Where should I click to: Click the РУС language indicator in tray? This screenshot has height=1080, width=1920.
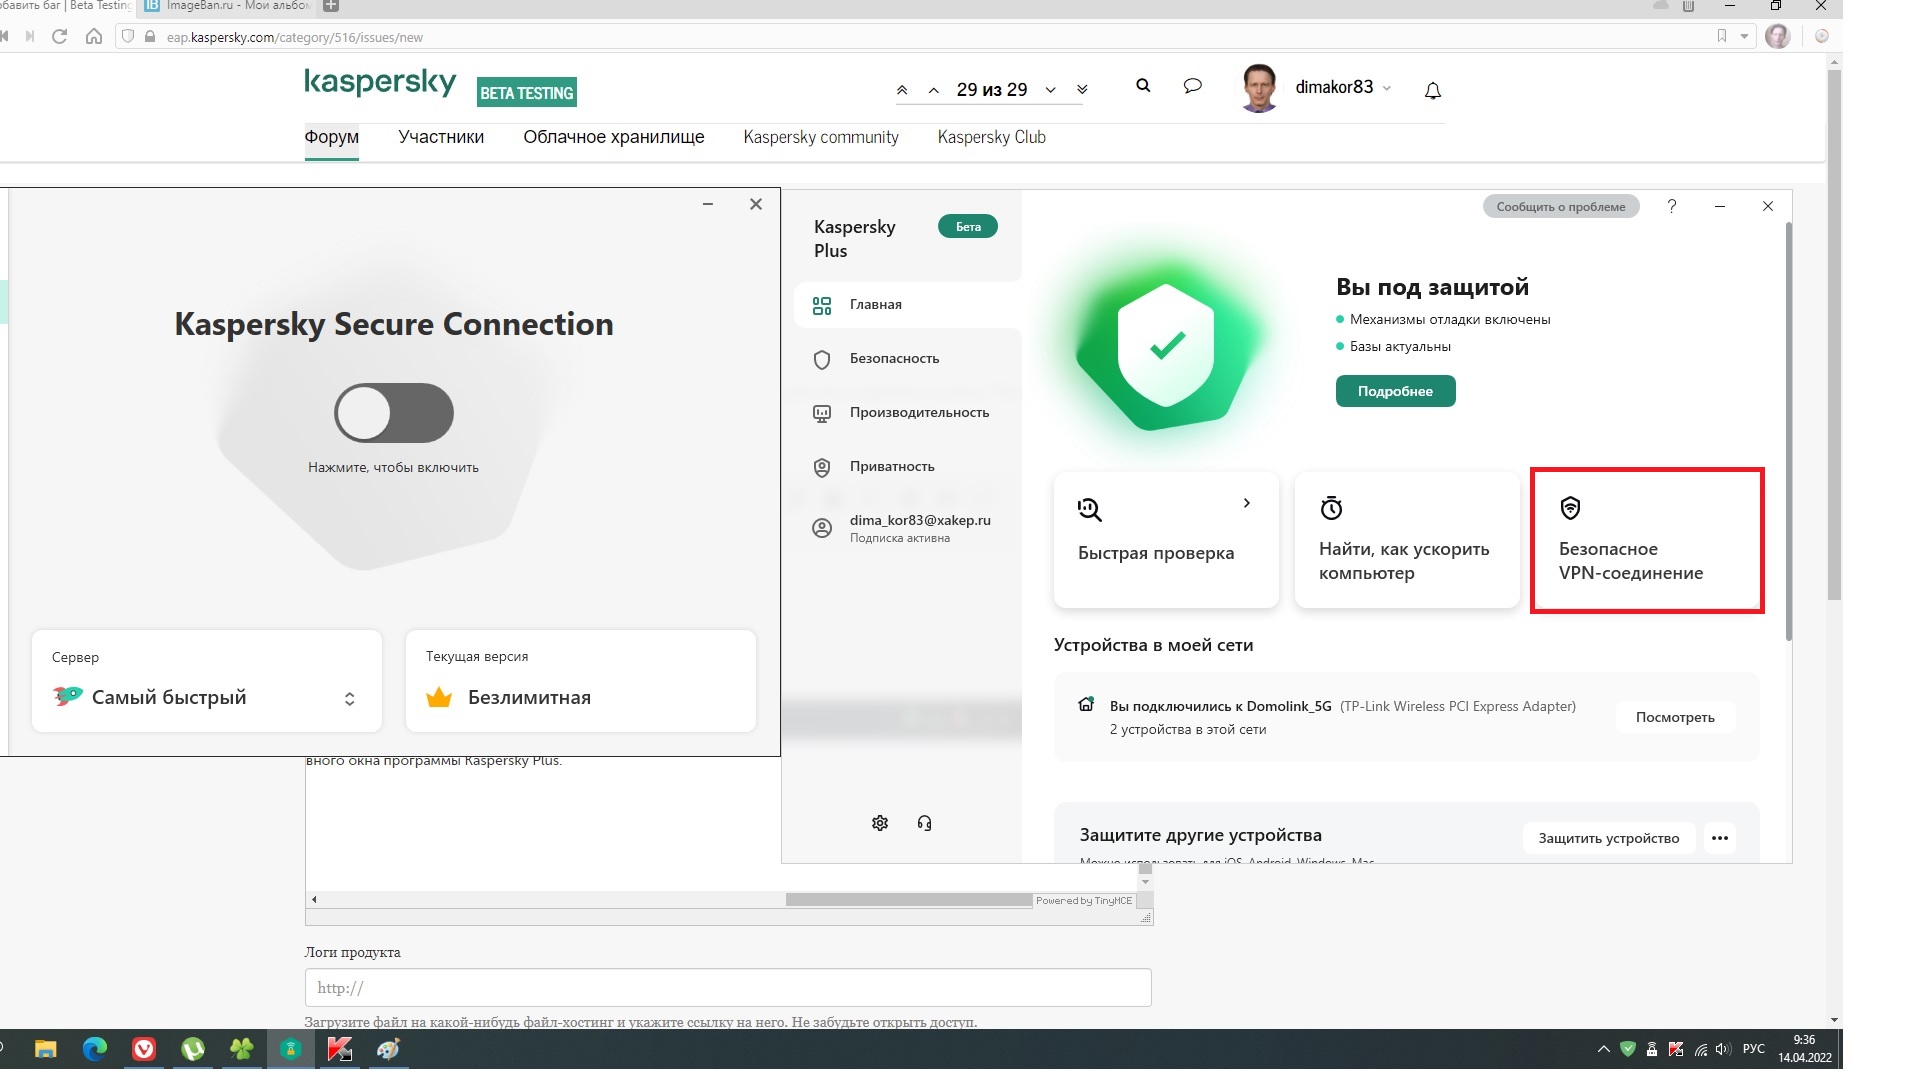point(1754,1049)
